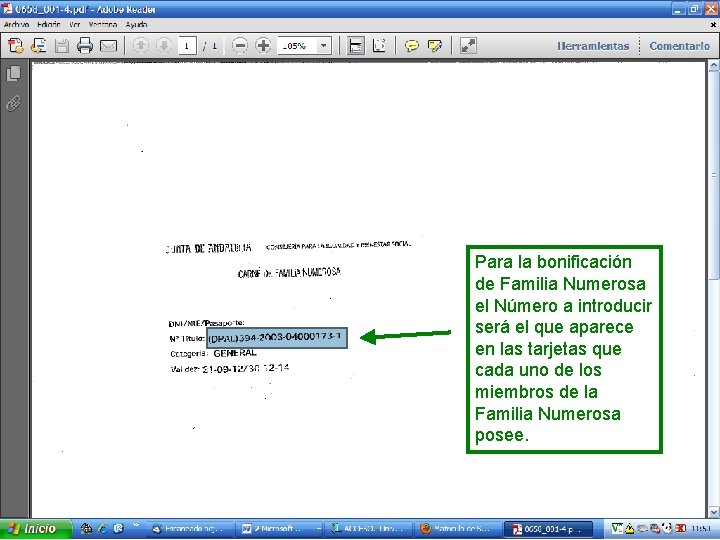Open the Herramientas pane

click(593, 46)
